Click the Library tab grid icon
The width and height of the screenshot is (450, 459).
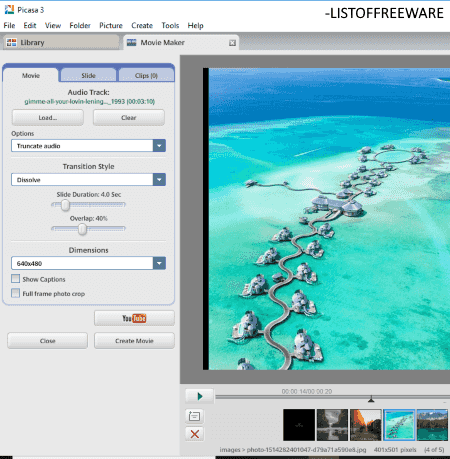click(12, 42)
